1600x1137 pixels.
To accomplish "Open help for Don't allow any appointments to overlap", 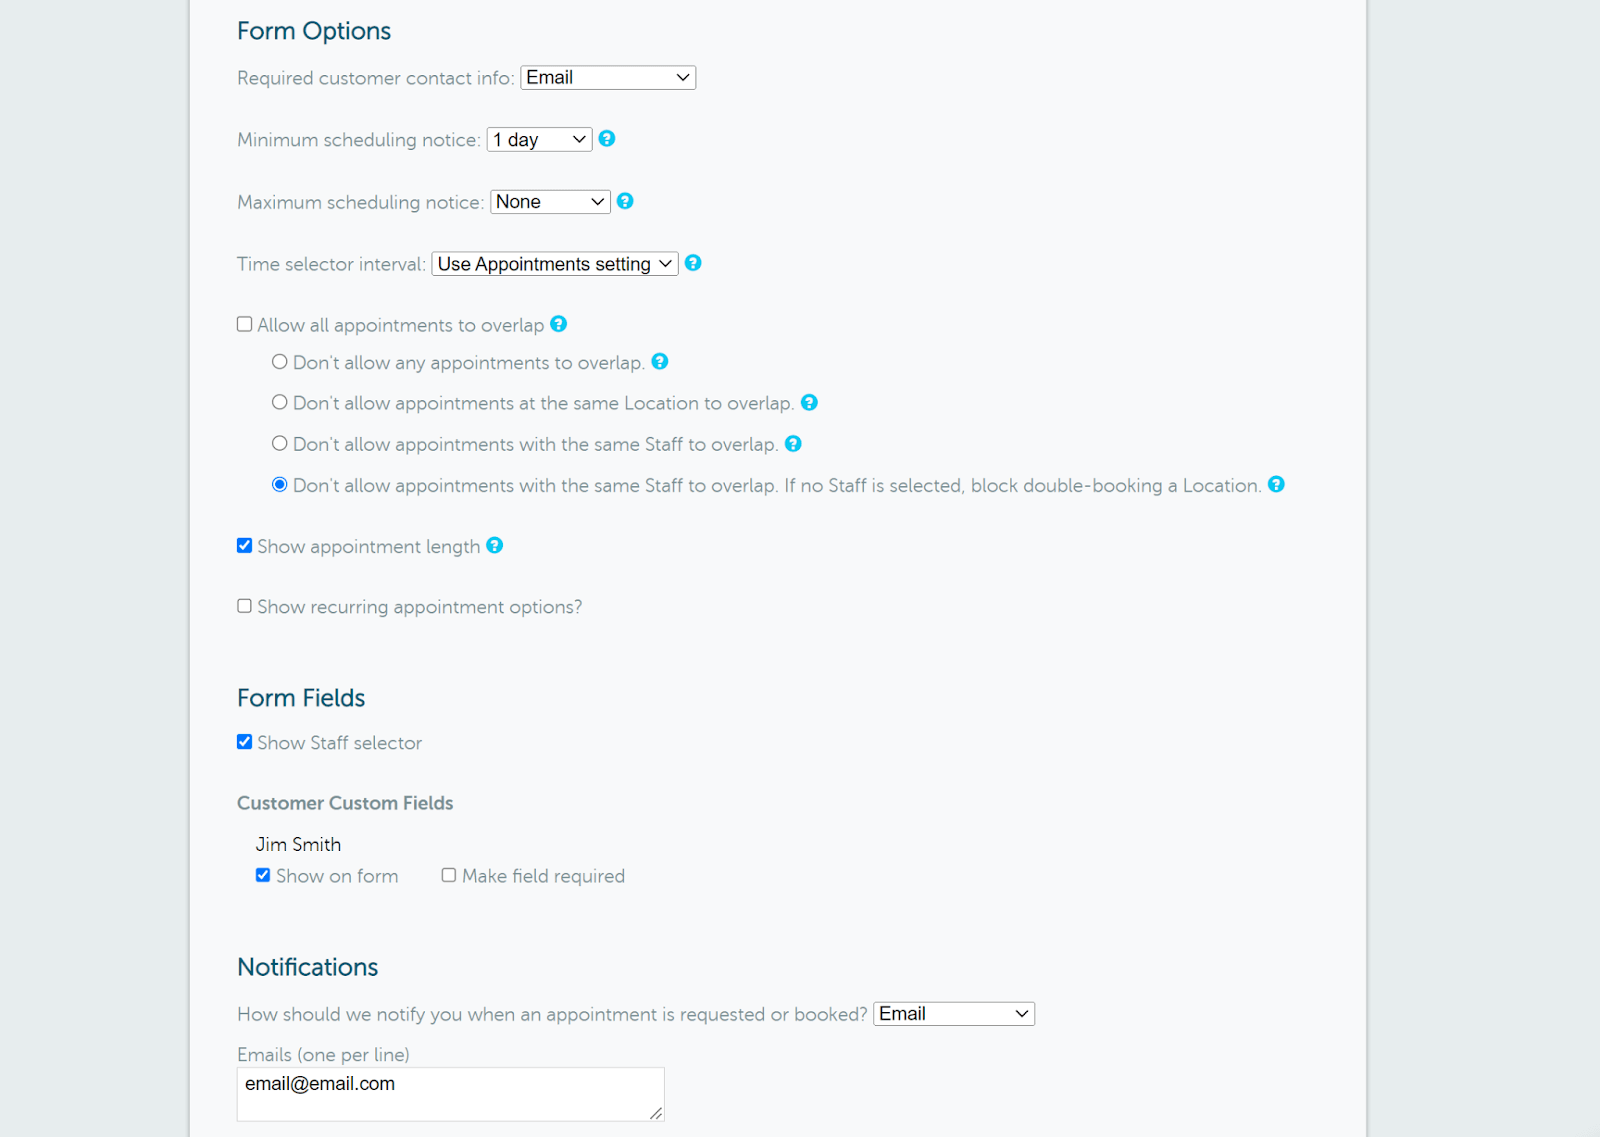I will (x=660, y=362).
